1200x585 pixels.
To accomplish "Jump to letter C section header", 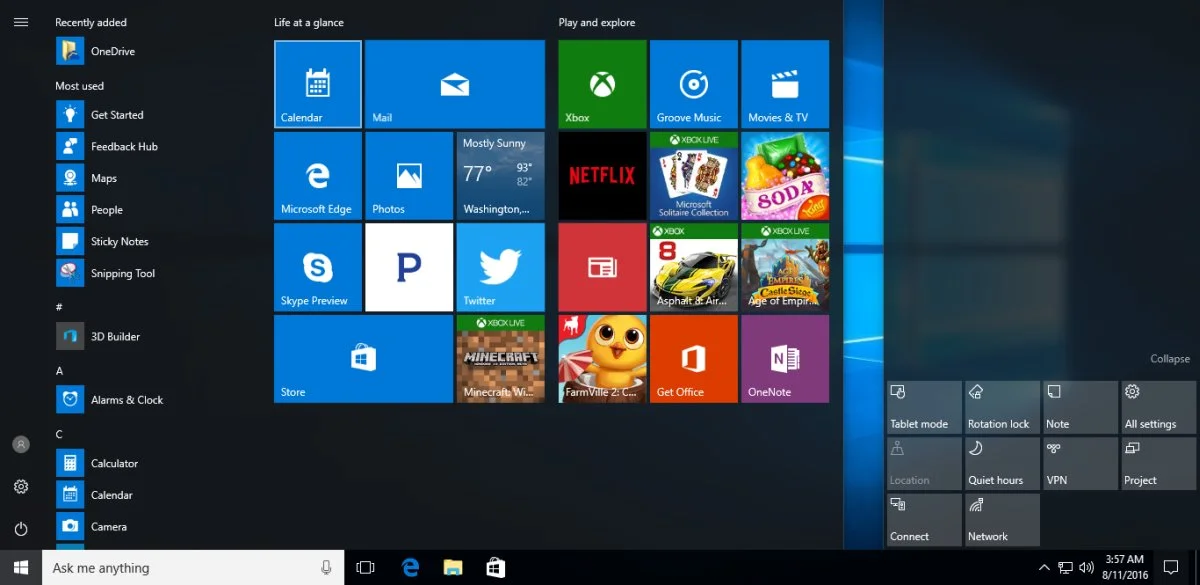I will [x=59, y=434].
